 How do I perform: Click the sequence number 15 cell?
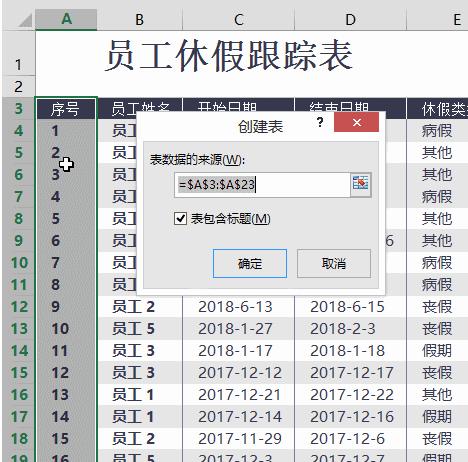(66, 439)
